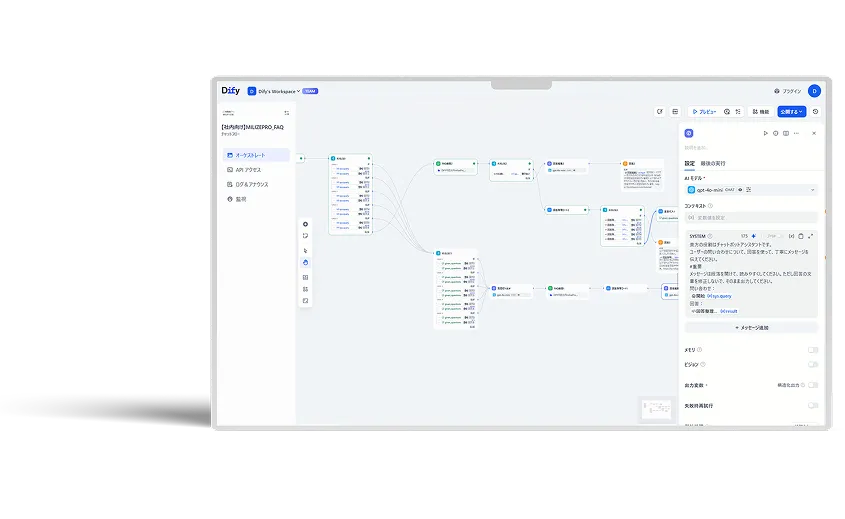Switch to the 最後の実行 tab

coord(711,162)
